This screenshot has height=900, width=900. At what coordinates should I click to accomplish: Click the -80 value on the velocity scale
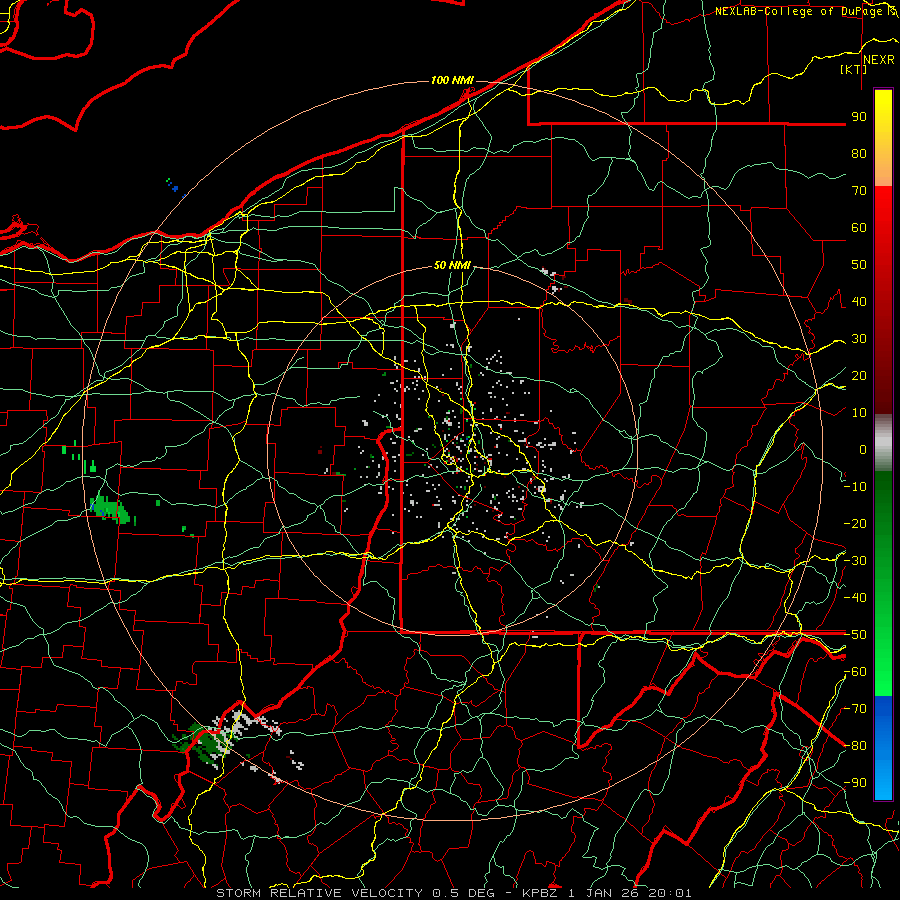tap(855, 746)
